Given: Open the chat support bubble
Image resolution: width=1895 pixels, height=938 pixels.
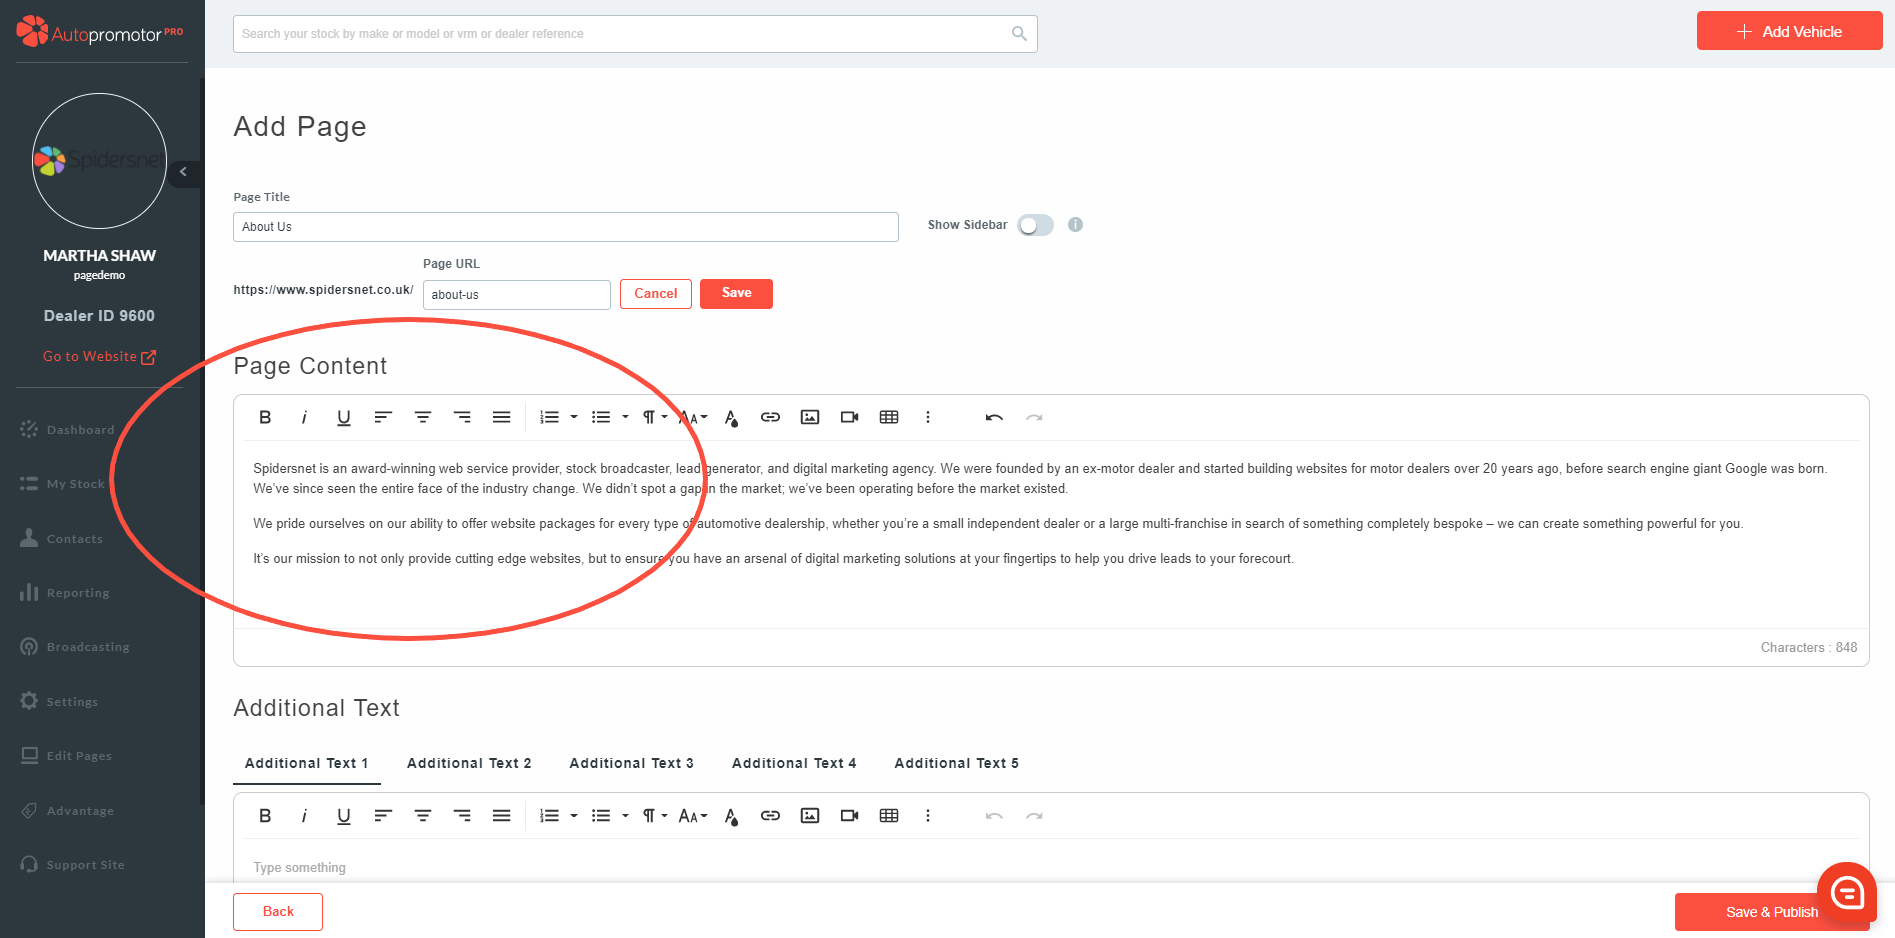Looking at the screenshot, I should coord(1846,892).
